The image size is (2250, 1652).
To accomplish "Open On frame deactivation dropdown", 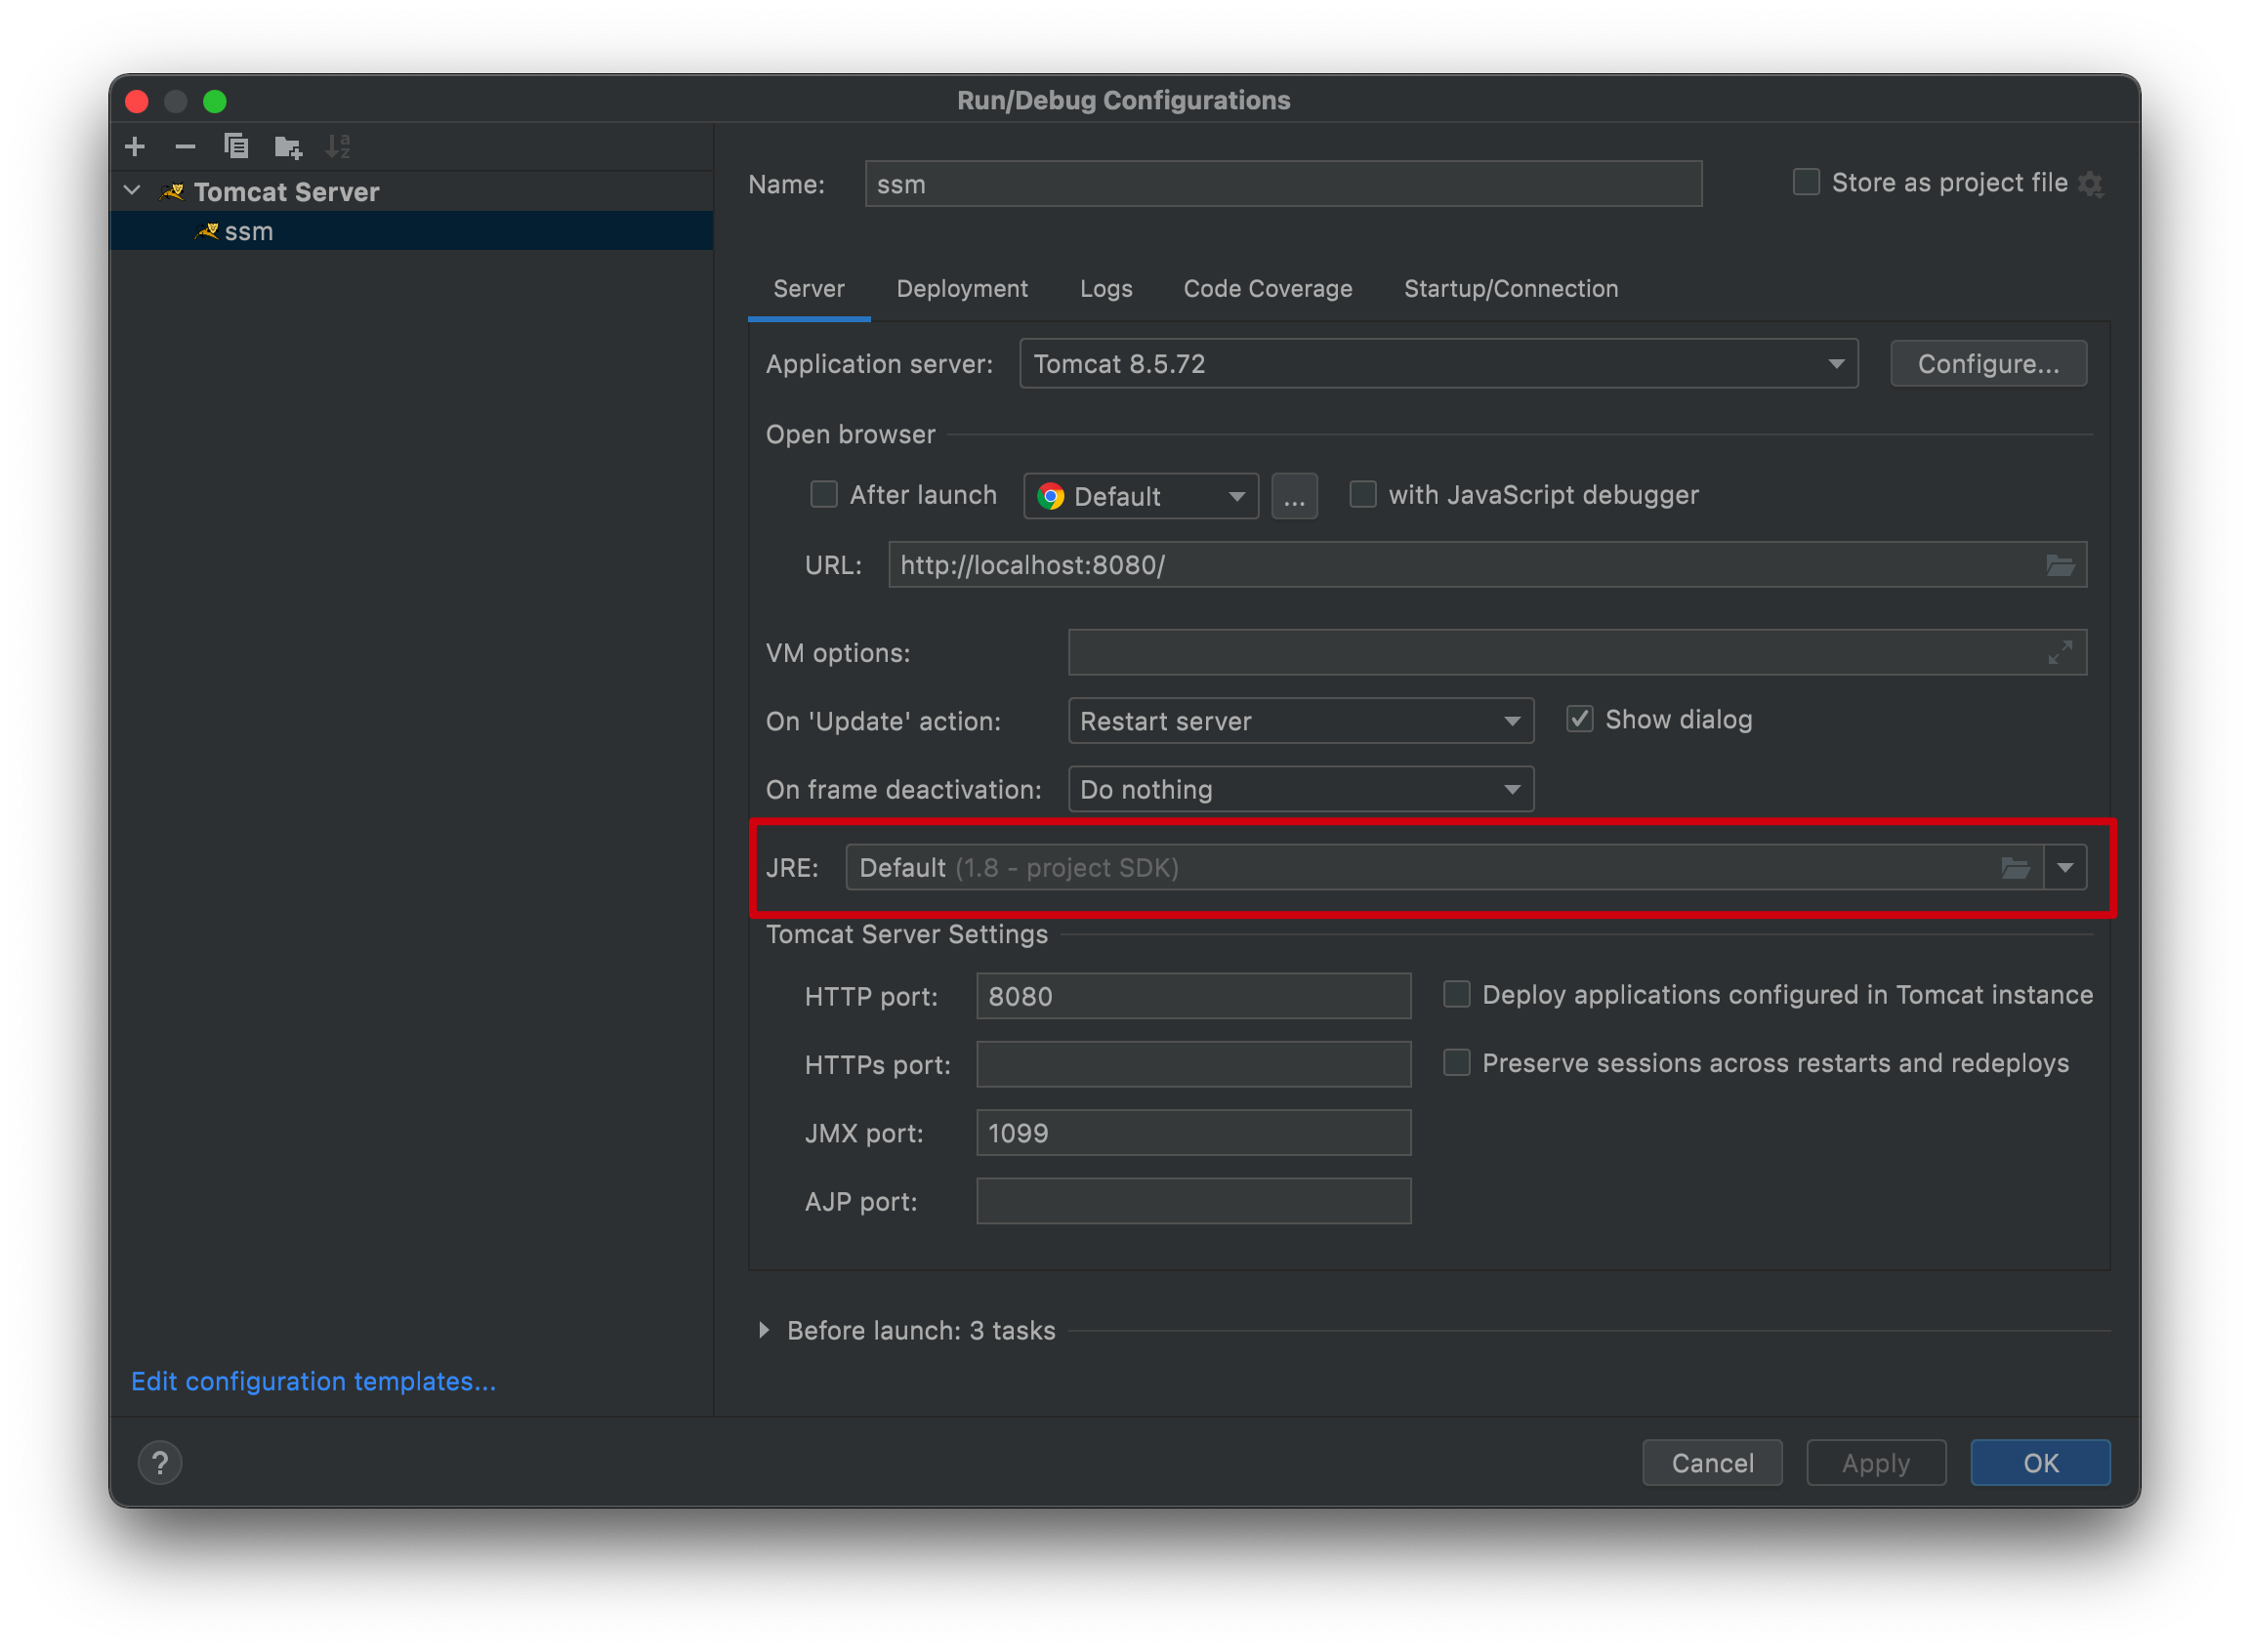I will pos(1300,790).
